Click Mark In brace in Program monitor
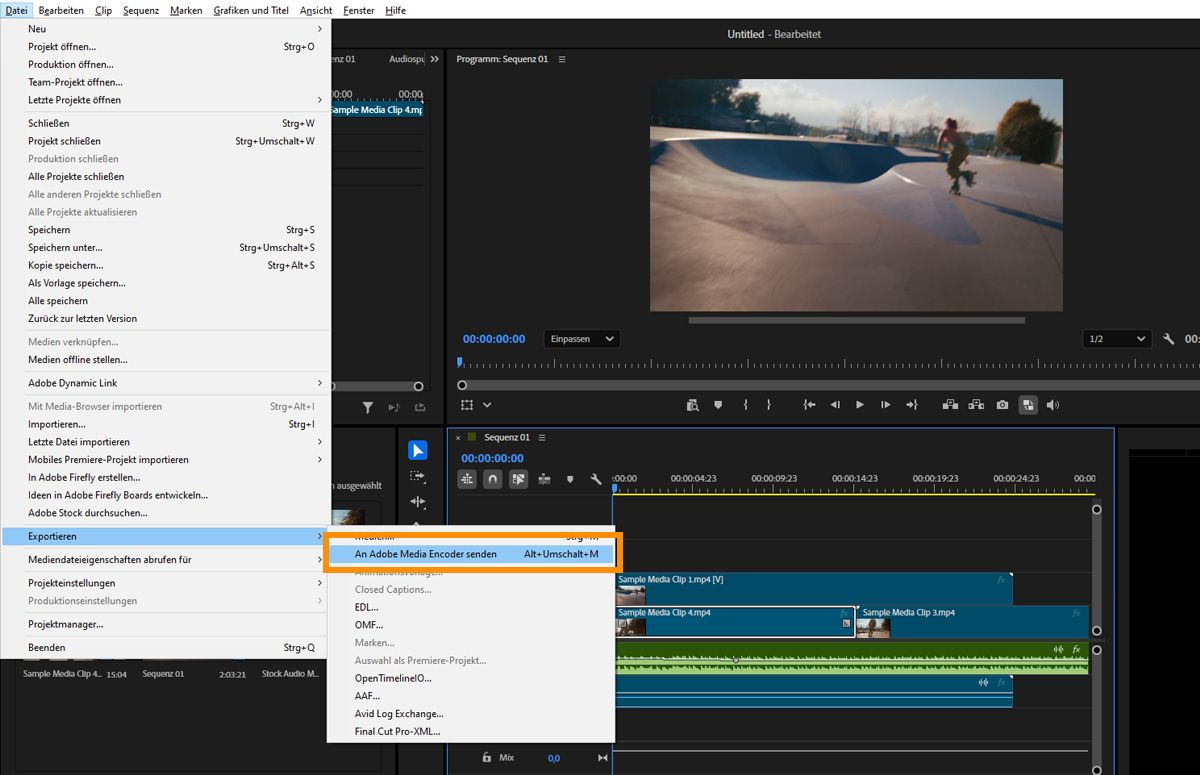Viewport: 1200px width, 775px height. tap(745, 405)
